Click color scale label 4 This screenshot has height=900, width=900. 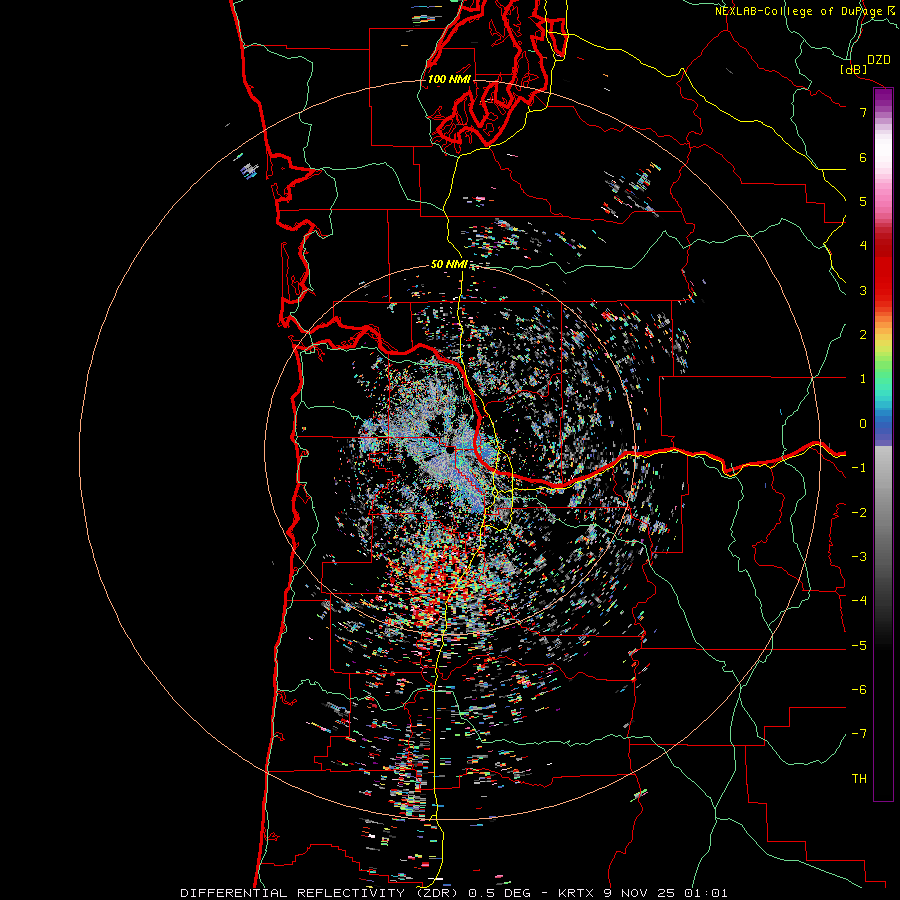coord(863,246)
